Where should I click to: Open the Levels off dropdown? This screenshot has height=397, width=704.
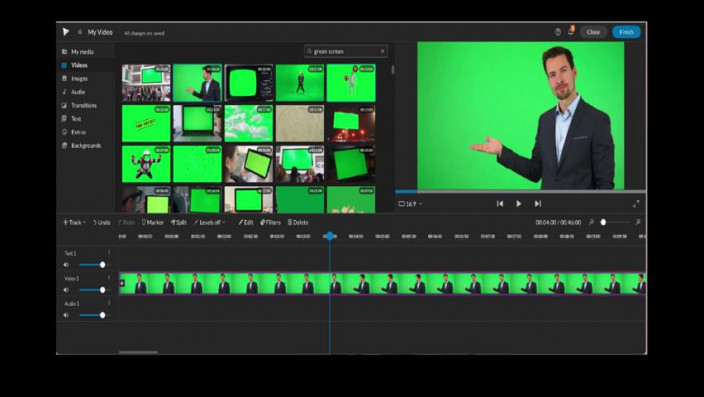pos(210,222)
